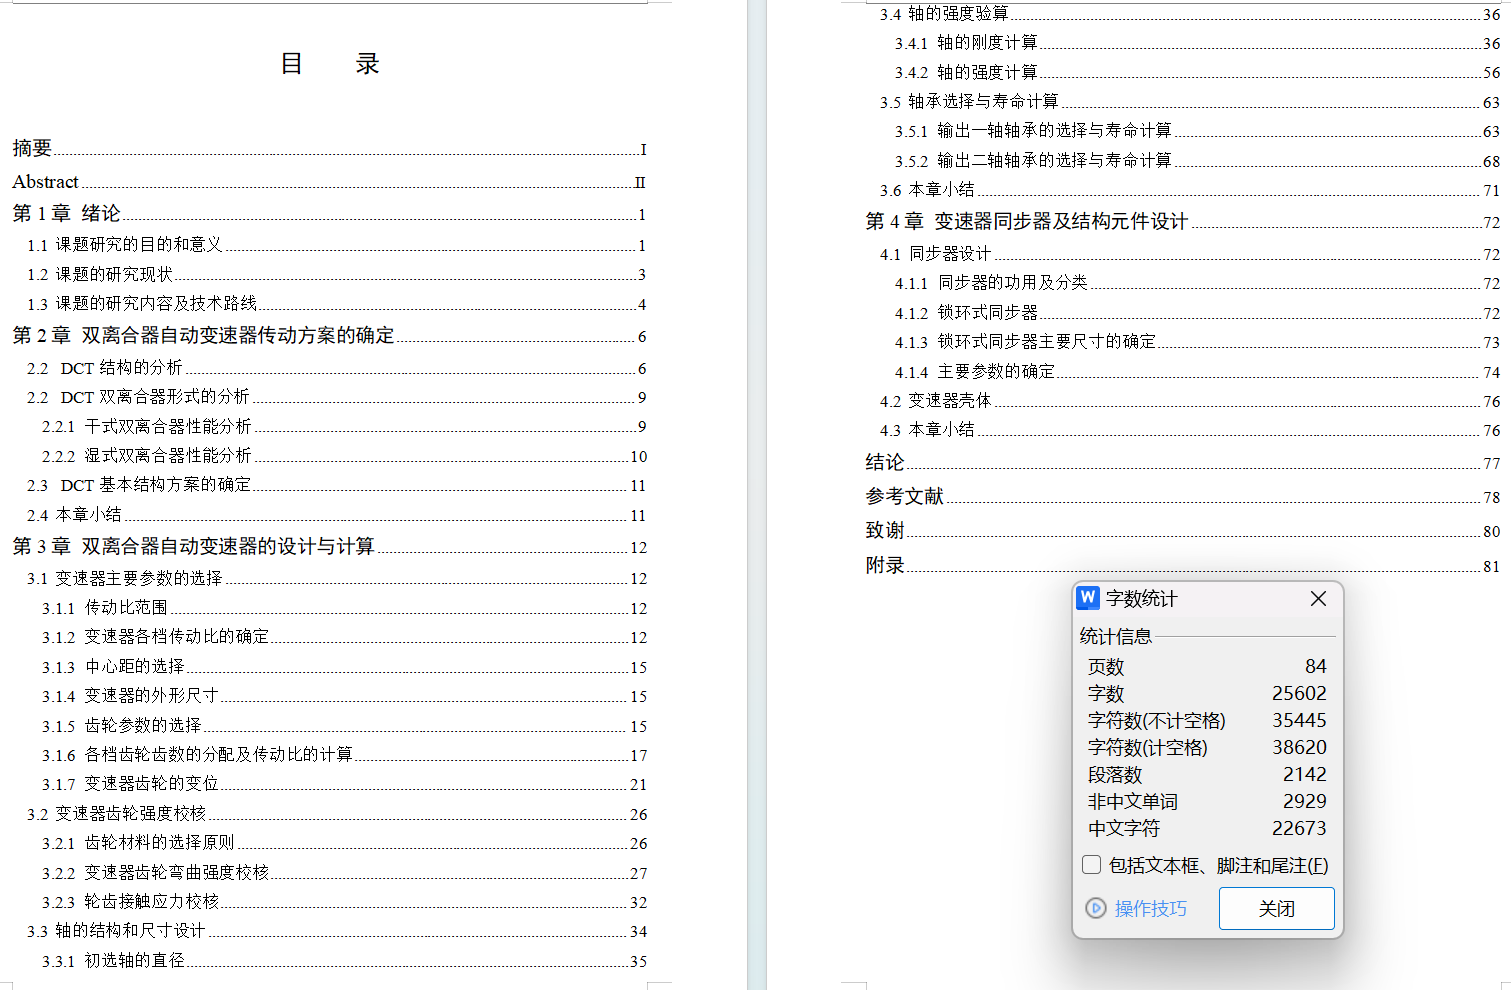The image size is (1511, 990).
Task: Click the 非中文单词 row label
Action: pyautogui.click(x=1132, y=801)
